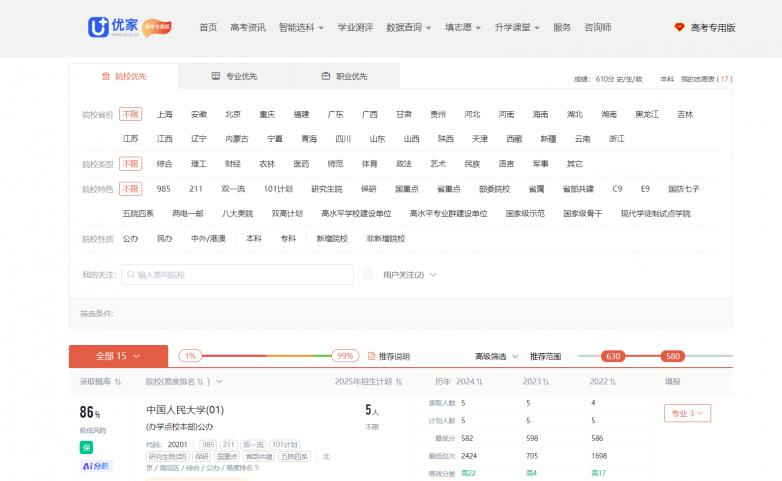The width and height of the screenshot is (782, 481).
Task: Filter schools by province 北京
Action: coord(233,114)
